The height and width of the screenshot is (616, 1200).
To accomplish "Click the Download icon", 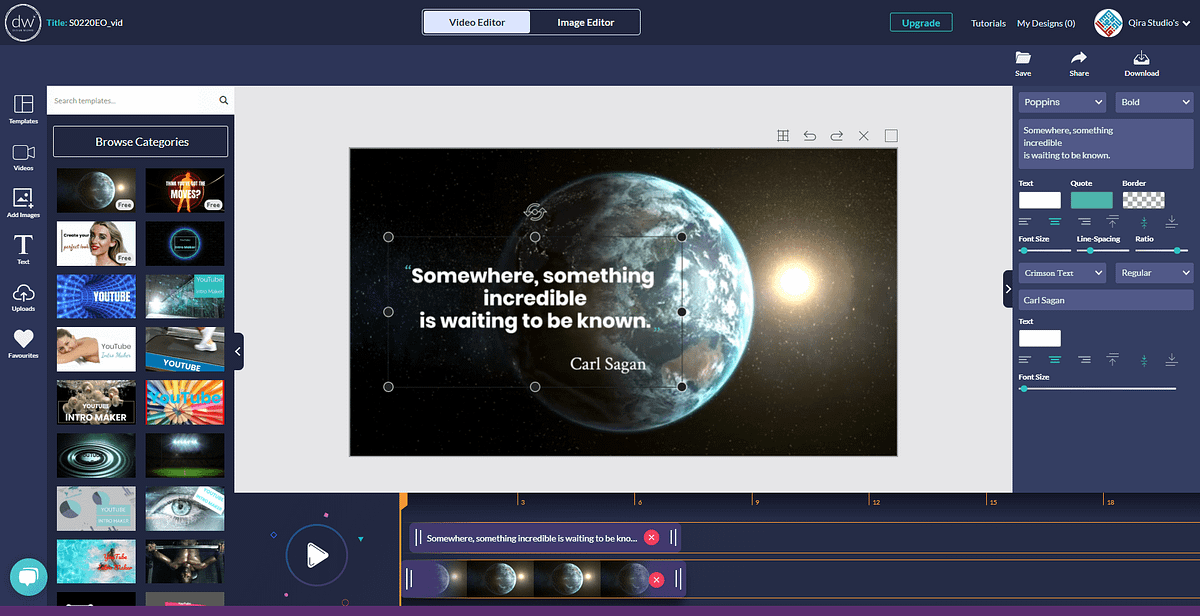I will [x=1141, y=59].
